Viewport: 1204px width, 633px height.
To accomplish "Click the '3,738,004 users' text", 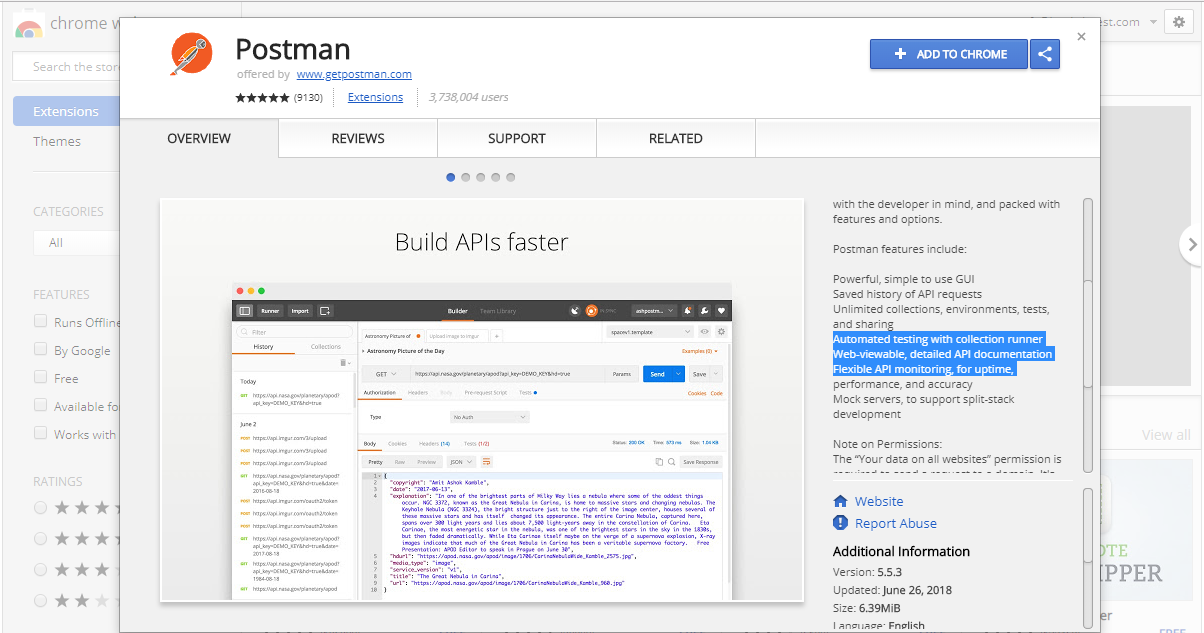I will [468, 97].
